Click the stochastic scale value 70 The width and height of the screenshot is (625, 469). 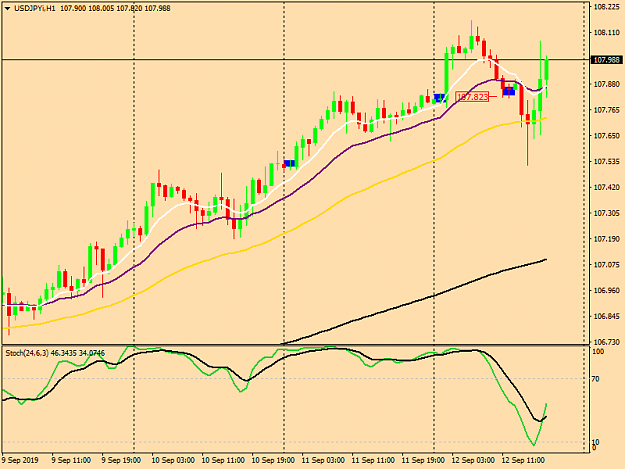point(596,379)
